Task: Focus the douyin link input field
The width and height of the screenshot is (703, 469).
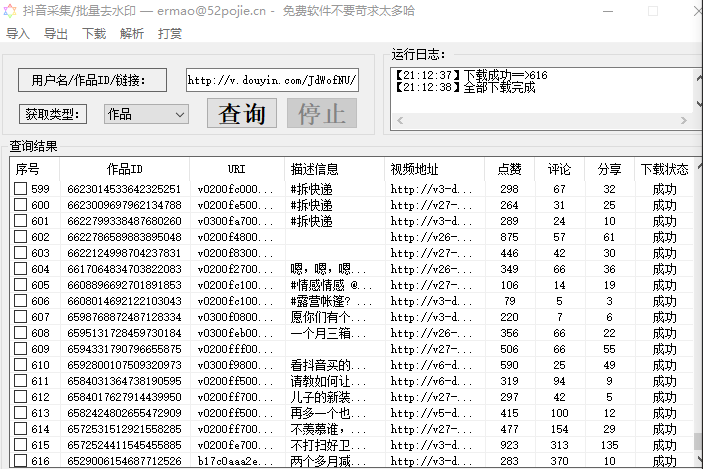Action: 272,80
